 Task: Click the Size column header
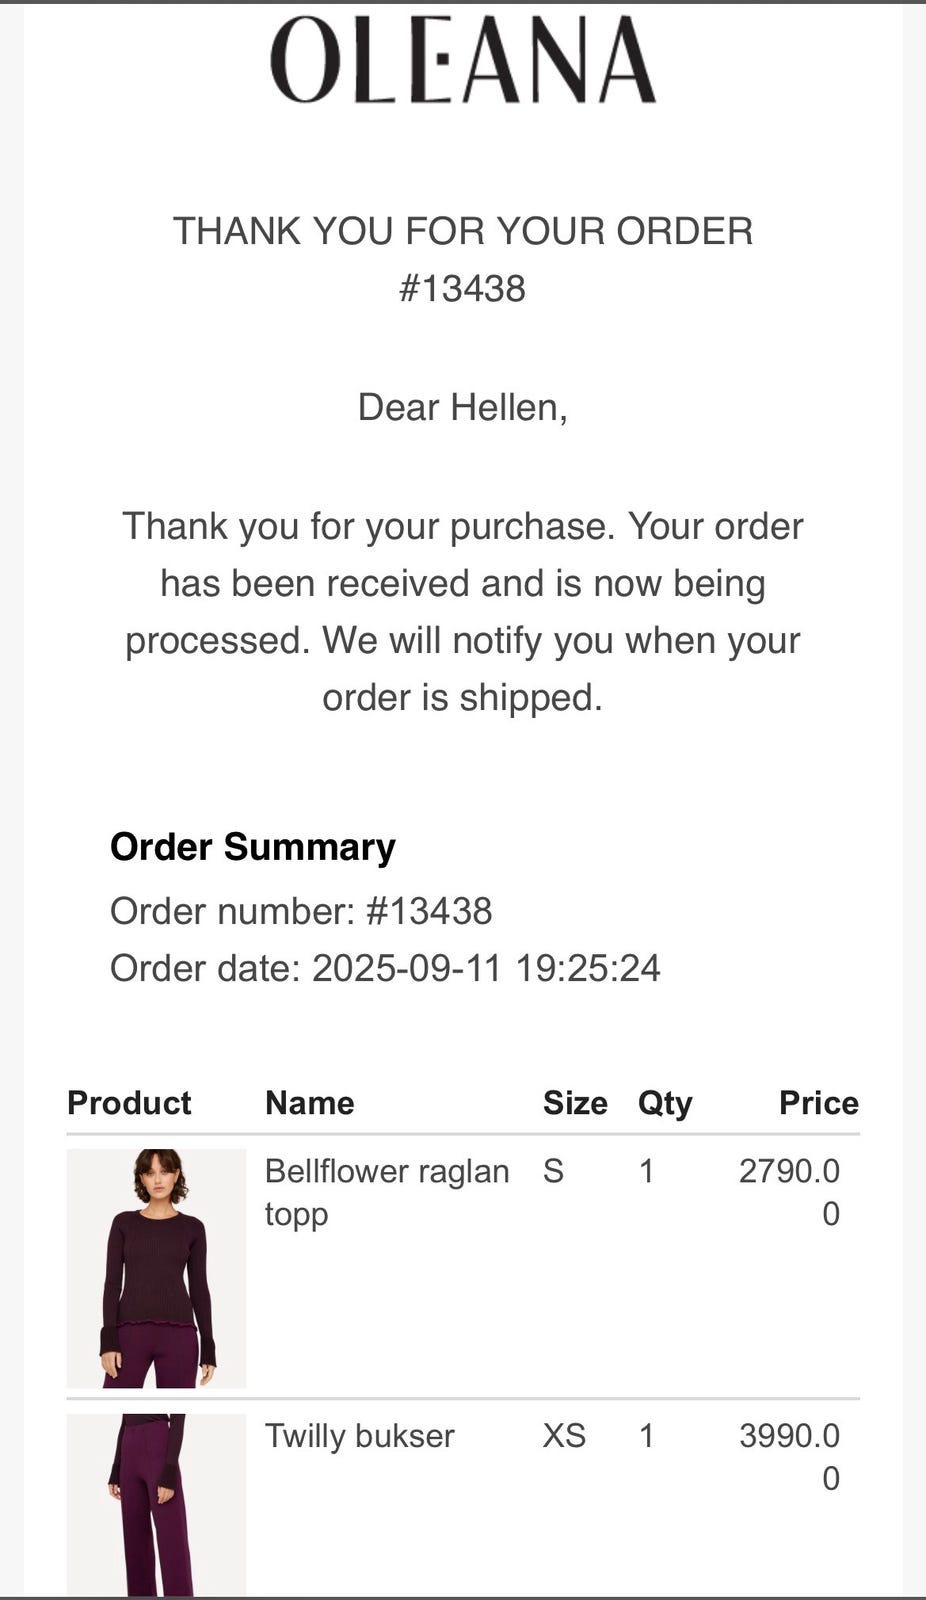point(575,1103)
